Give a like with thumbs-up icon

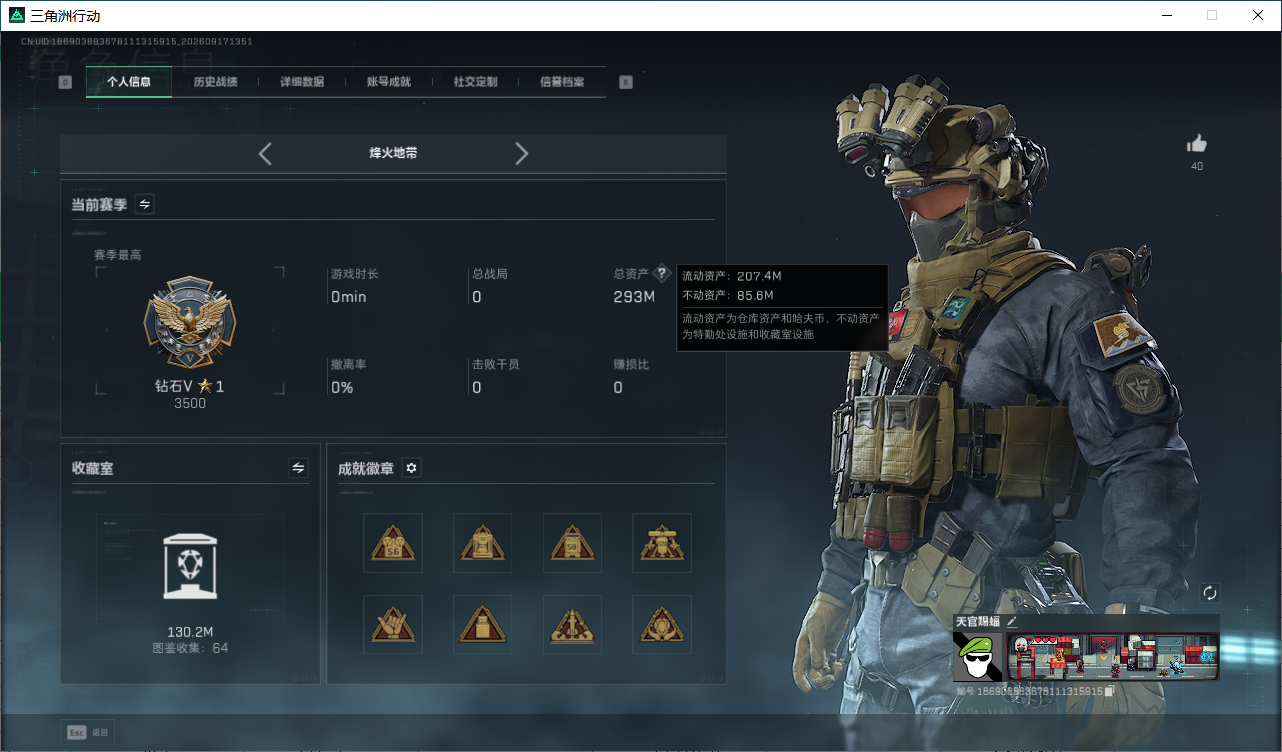tap(1196, 144)
